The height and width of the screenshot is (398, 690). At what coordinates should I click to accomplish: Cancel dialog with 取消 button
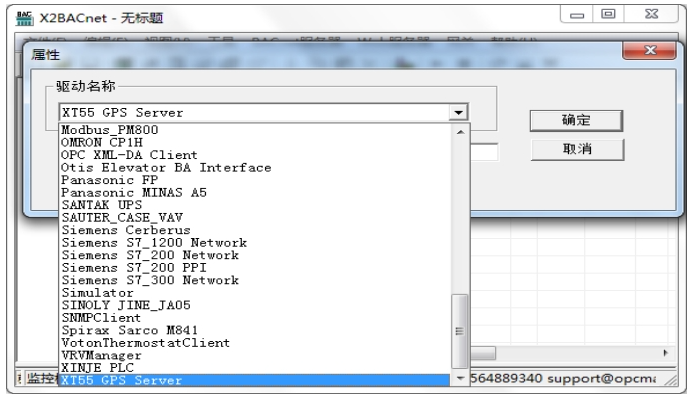pyautogui.click(x=577, y=149)
